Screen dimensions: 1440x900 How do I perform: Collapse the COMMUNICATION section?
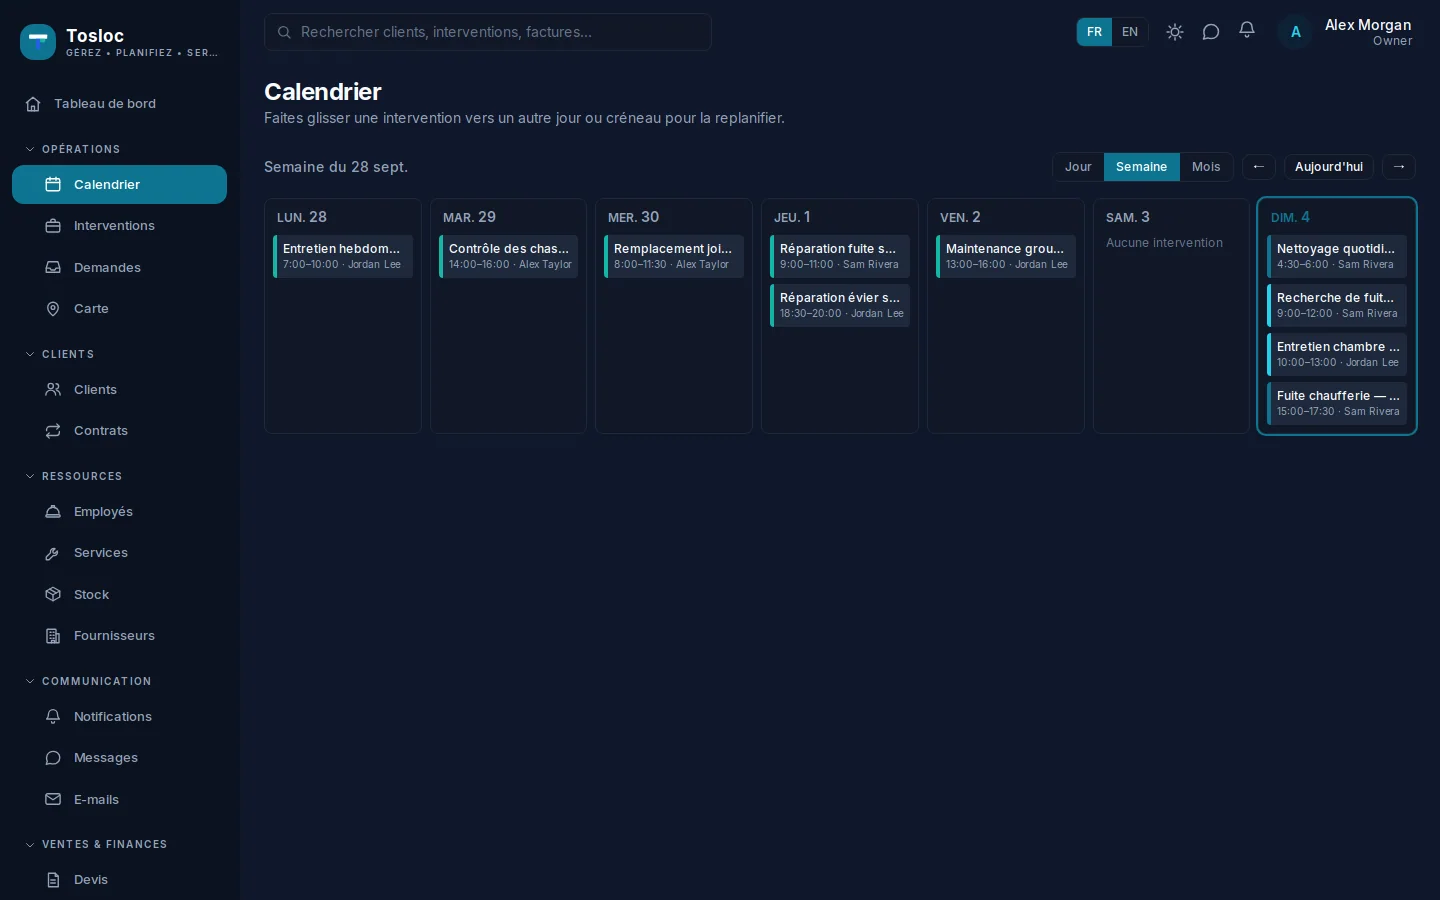tap(89, 681)
